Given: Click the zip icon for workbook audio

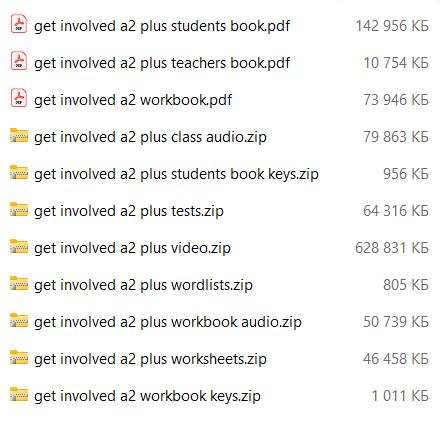Looking at the screenshot, I should 19,320.
